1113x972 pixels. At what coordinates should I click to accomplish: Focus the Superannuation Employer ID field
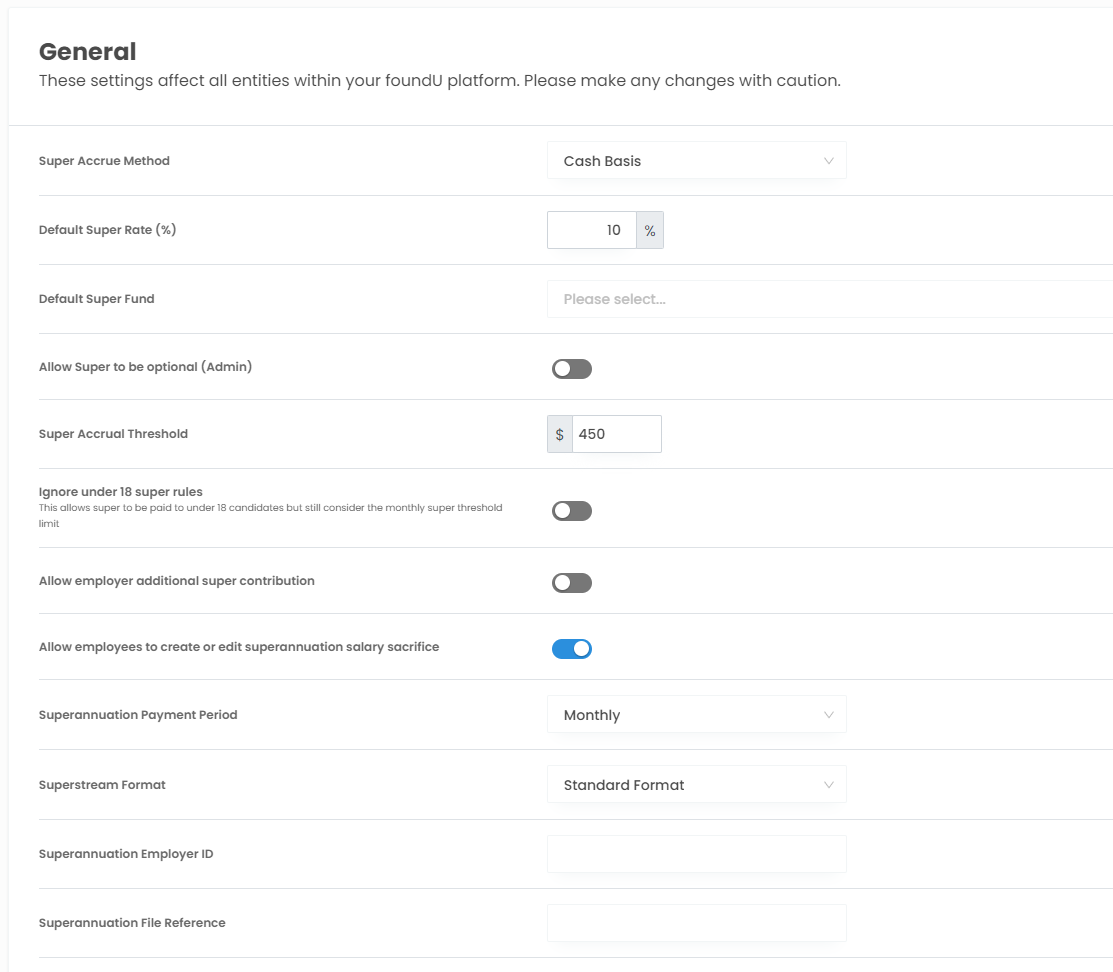click(696, 854)
